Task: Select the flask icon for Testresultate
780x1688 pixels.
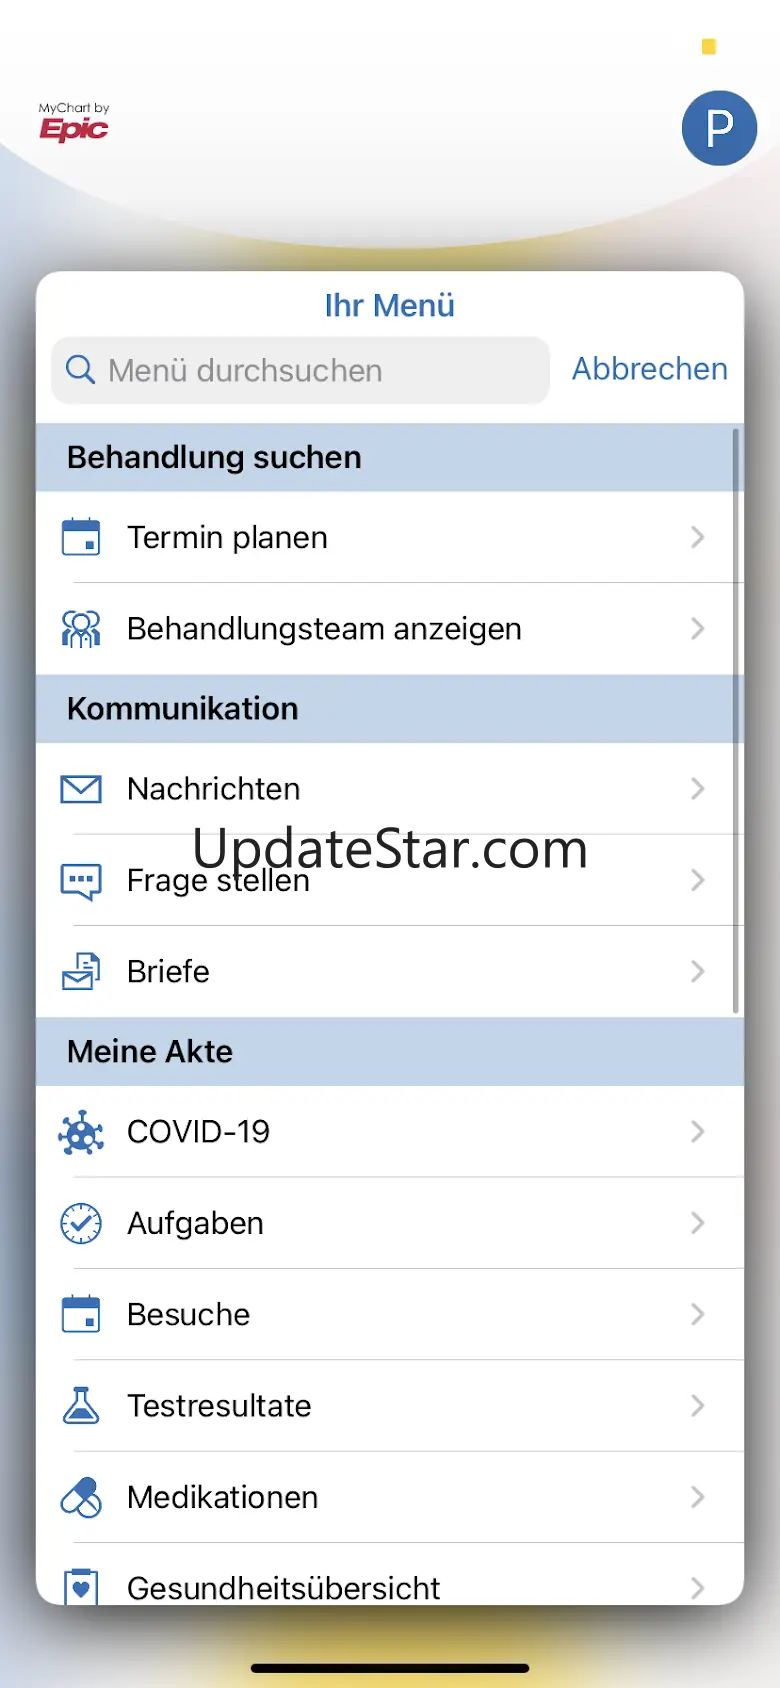Action: pos(81,1405)
